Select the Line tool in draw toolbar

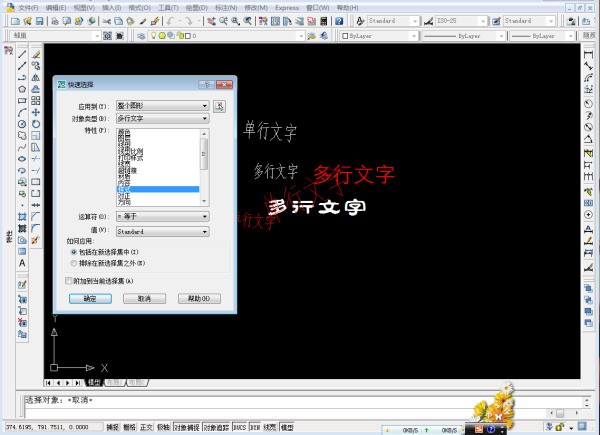coord(22,53)
